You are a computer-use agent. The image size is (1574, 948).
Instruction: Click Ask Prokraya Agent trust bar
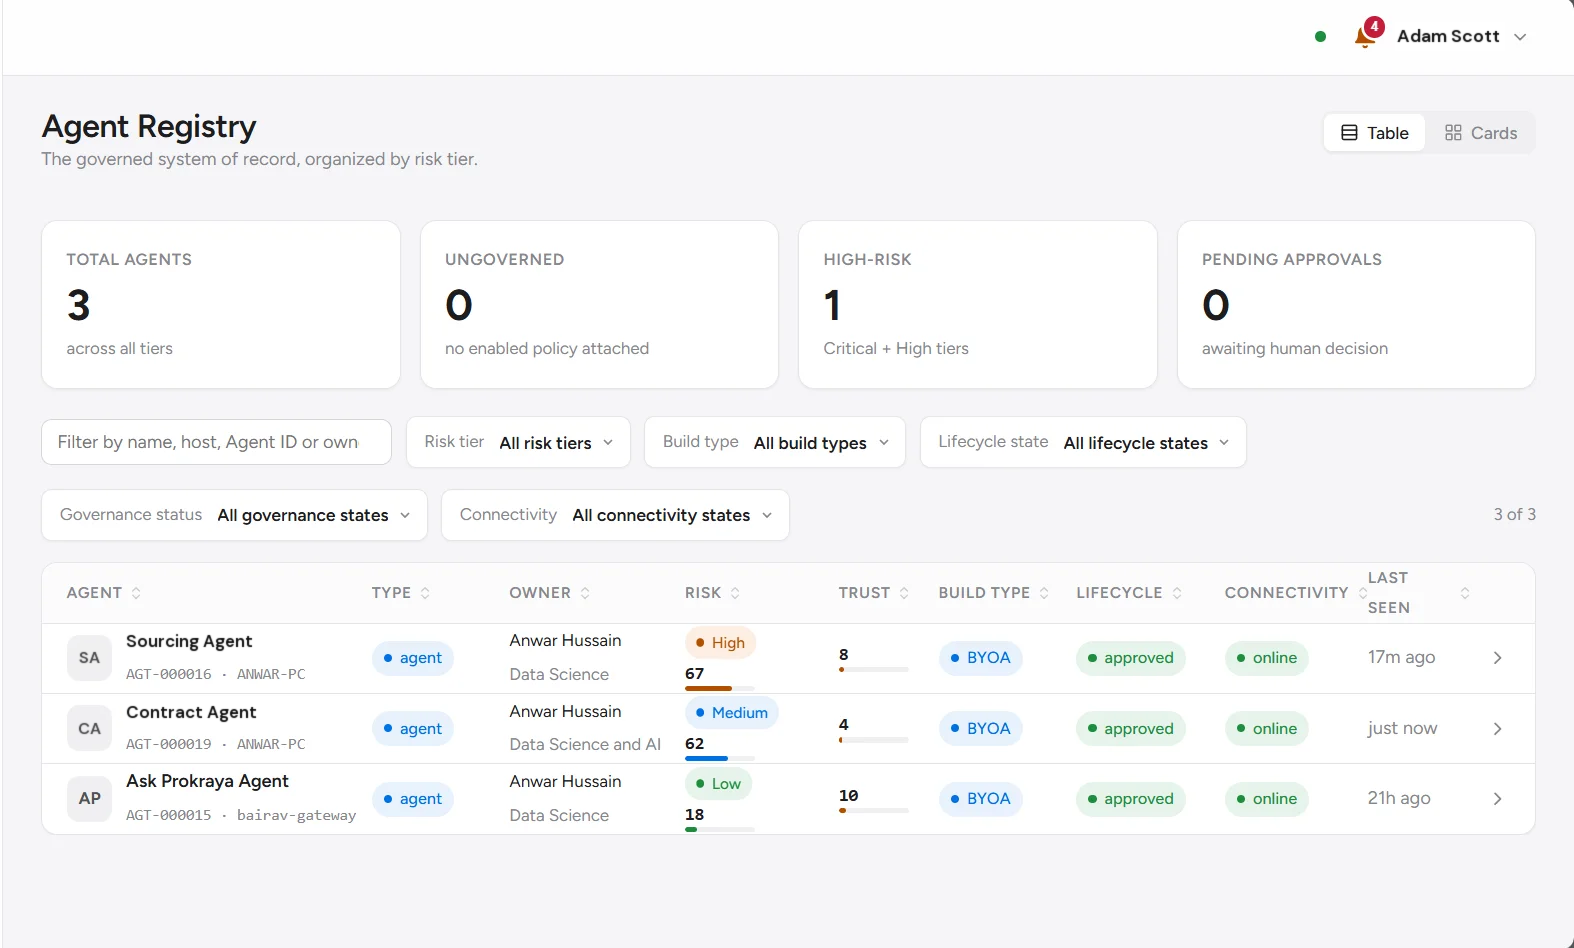pyautogui.click(x=873, y=810)
